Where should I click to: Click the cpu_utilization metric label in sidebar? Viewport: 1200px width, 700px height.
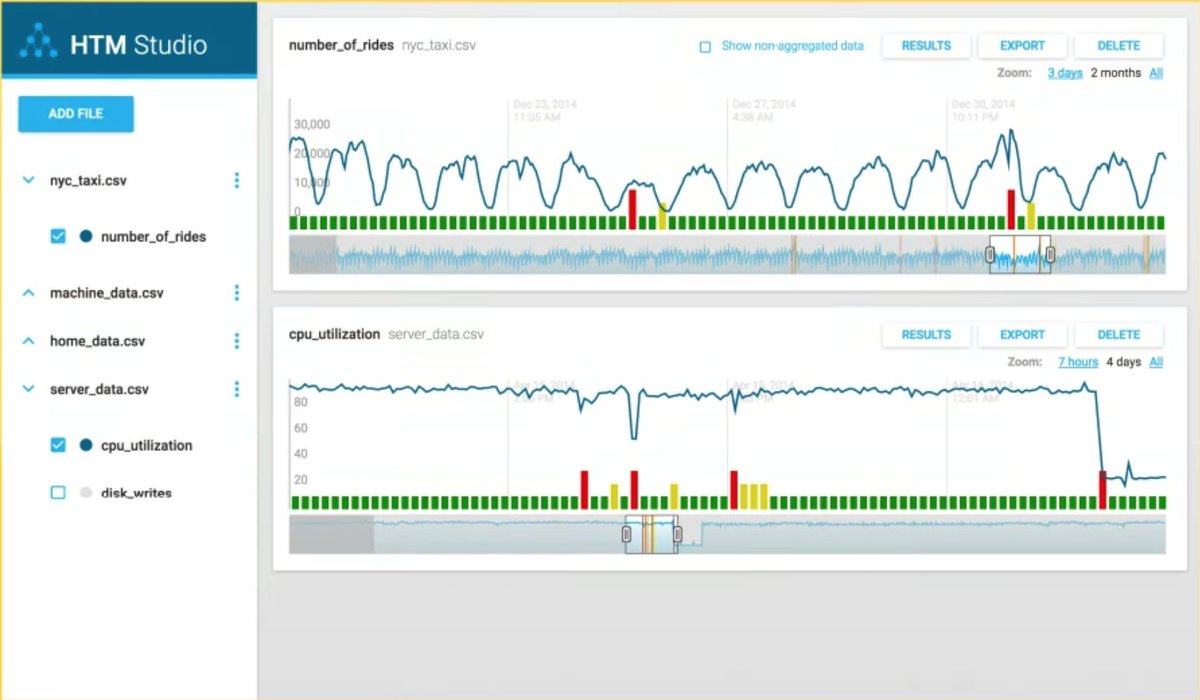coord(146,445)
